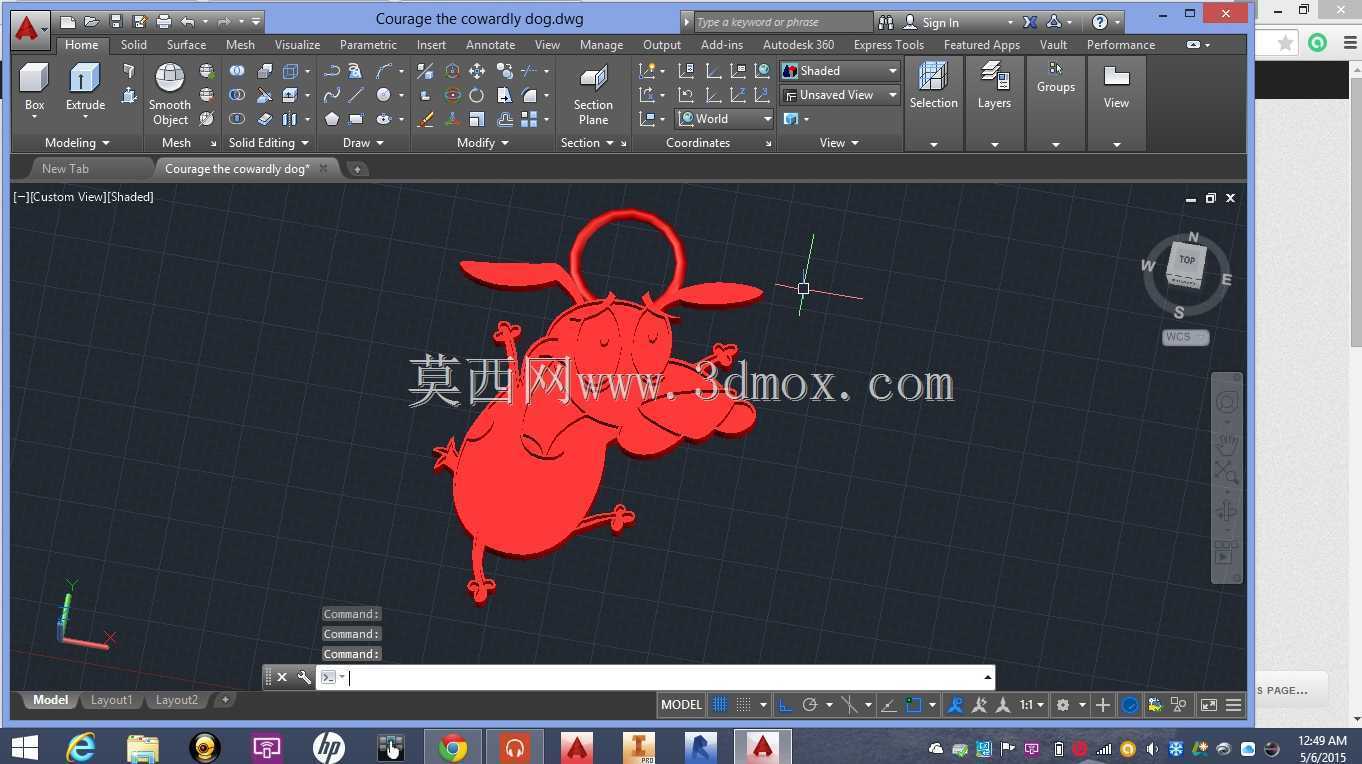Expand the Solid Editing panel

[x=269, y=143]
